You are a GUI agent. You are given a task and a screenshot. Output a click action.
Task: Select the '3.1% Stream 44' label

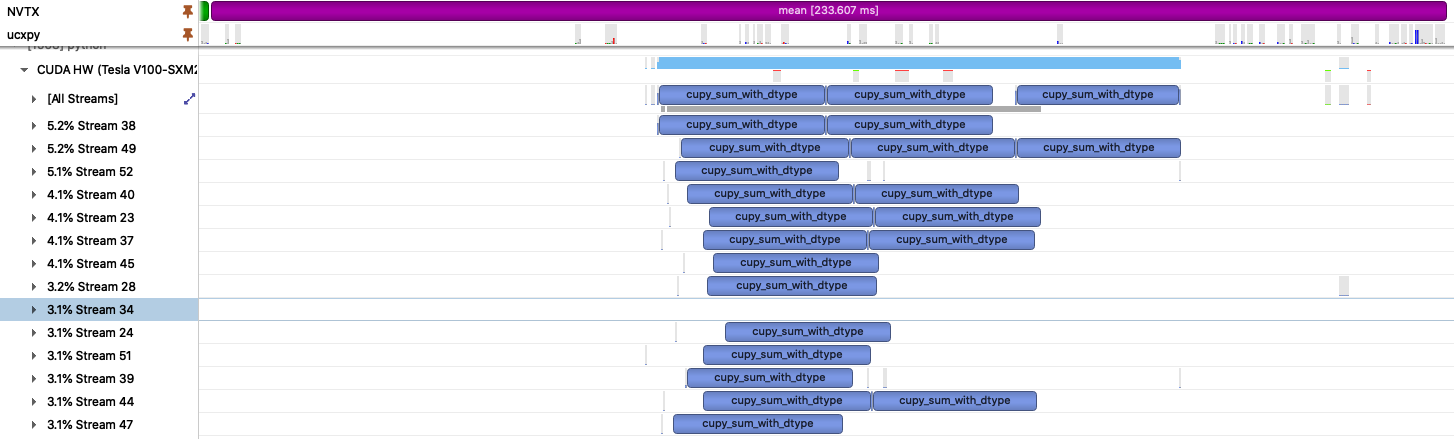click(x=90, y=402)
